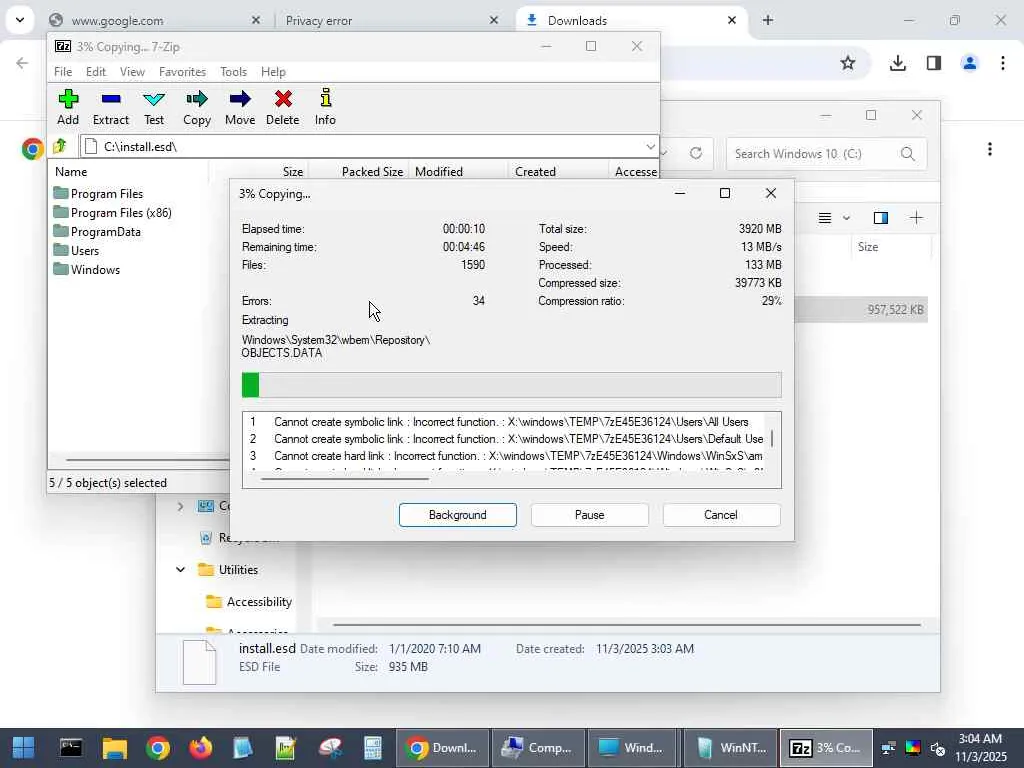Select the Program Files folder

point(98,193)
